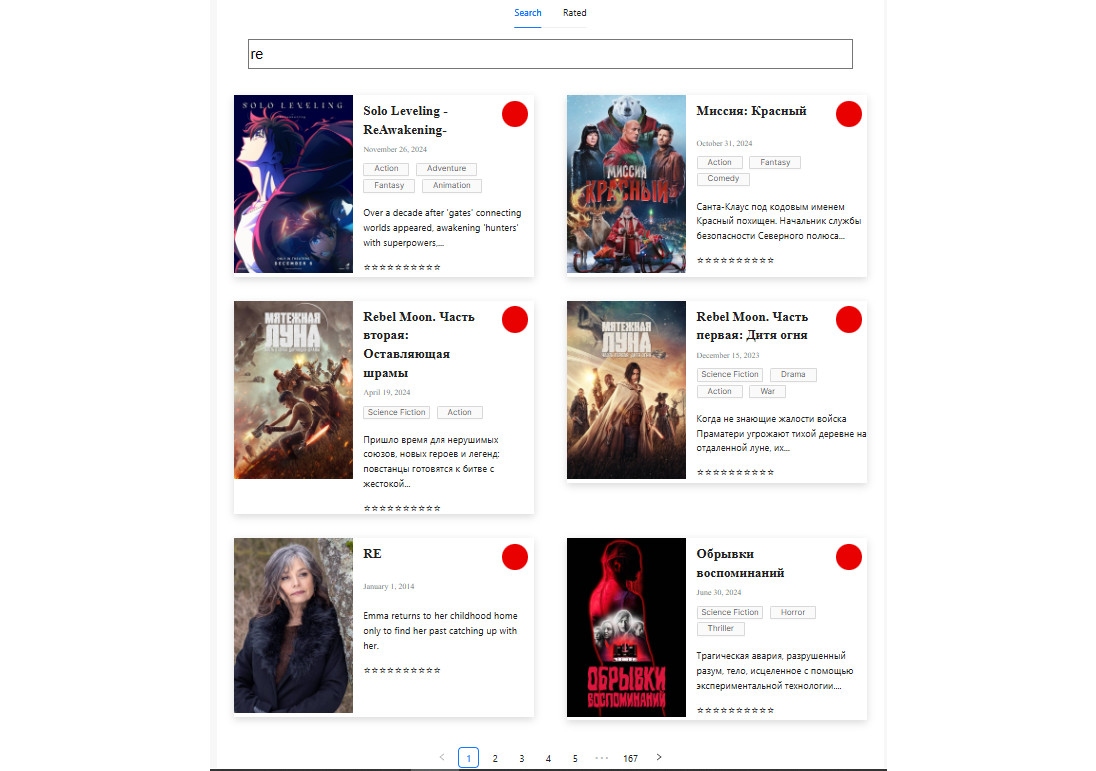The width and height of the screenshot is (1096, 771).
Task: Go to page 5 of results
Action: pyautogui.click(x=575, y=758)
